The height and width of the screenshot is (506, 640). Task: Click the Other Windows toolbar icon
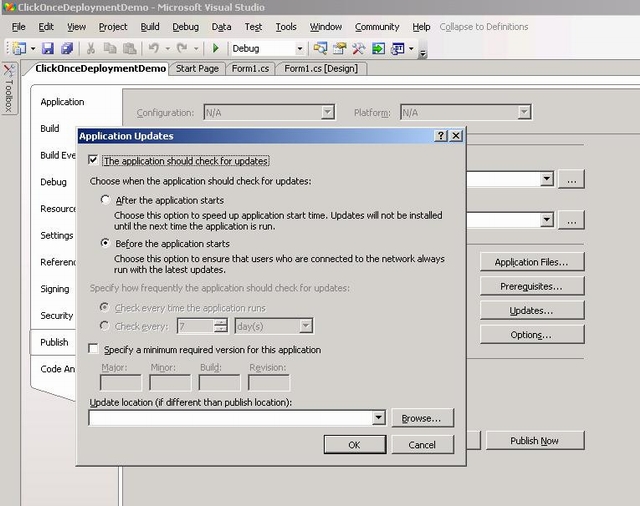tap(398, 49)
